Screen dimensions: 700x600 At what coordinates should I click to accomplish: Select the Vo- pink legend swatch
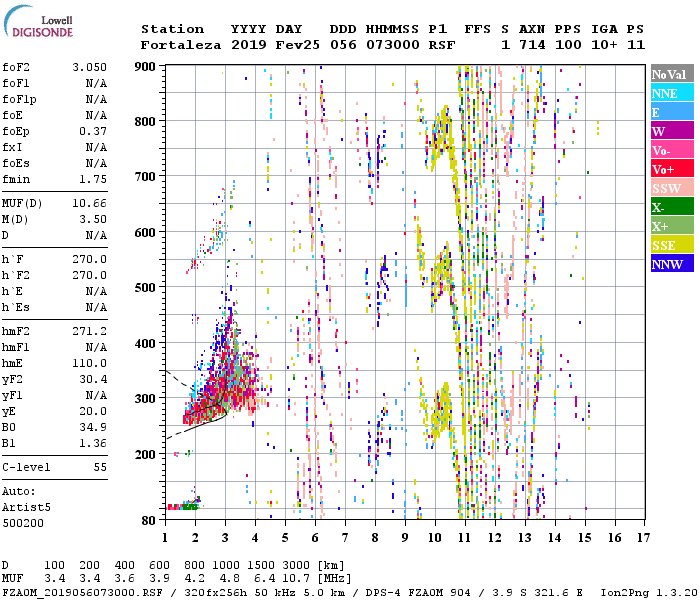pos(672,150)
